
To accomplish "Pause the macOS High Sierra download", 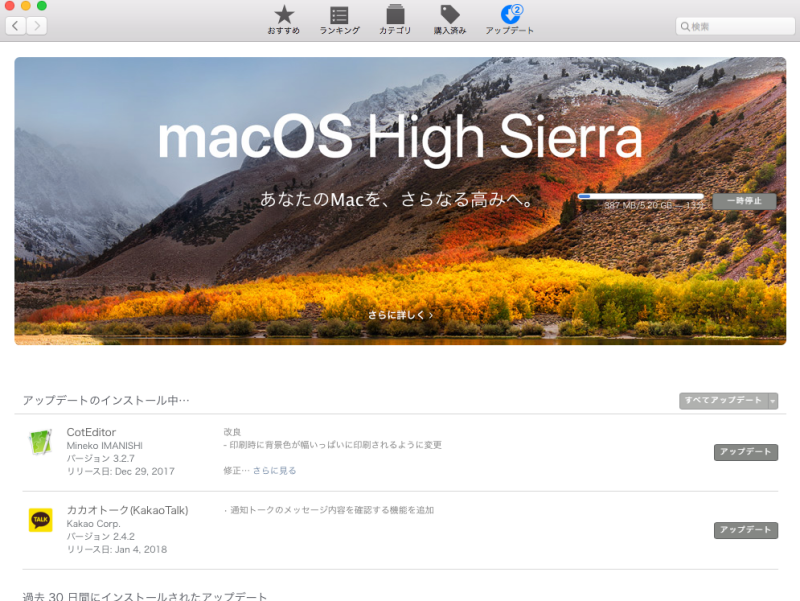I will tap(744, 200).
